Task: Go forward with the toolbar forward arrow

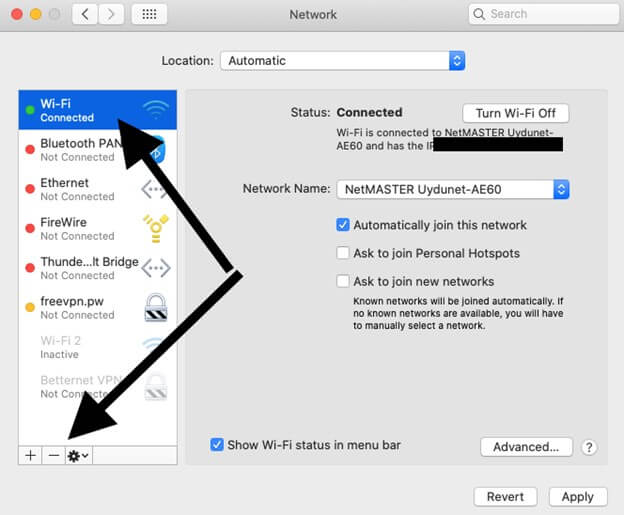Action: [111, 15]
